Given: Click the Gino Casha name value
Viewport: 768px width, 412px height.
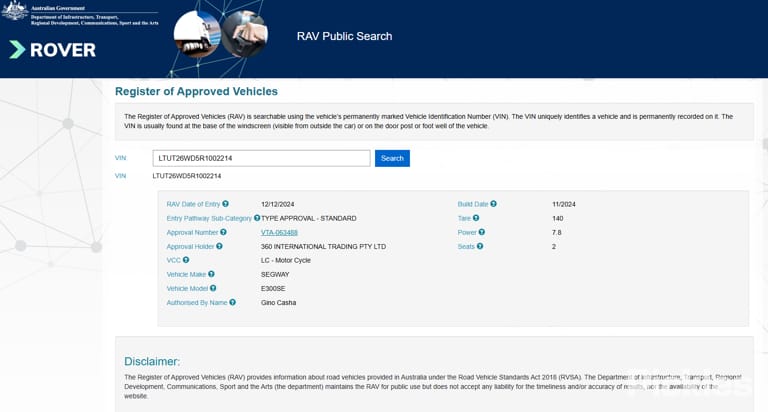Looking at the screenshot, I should click(279, 303).
